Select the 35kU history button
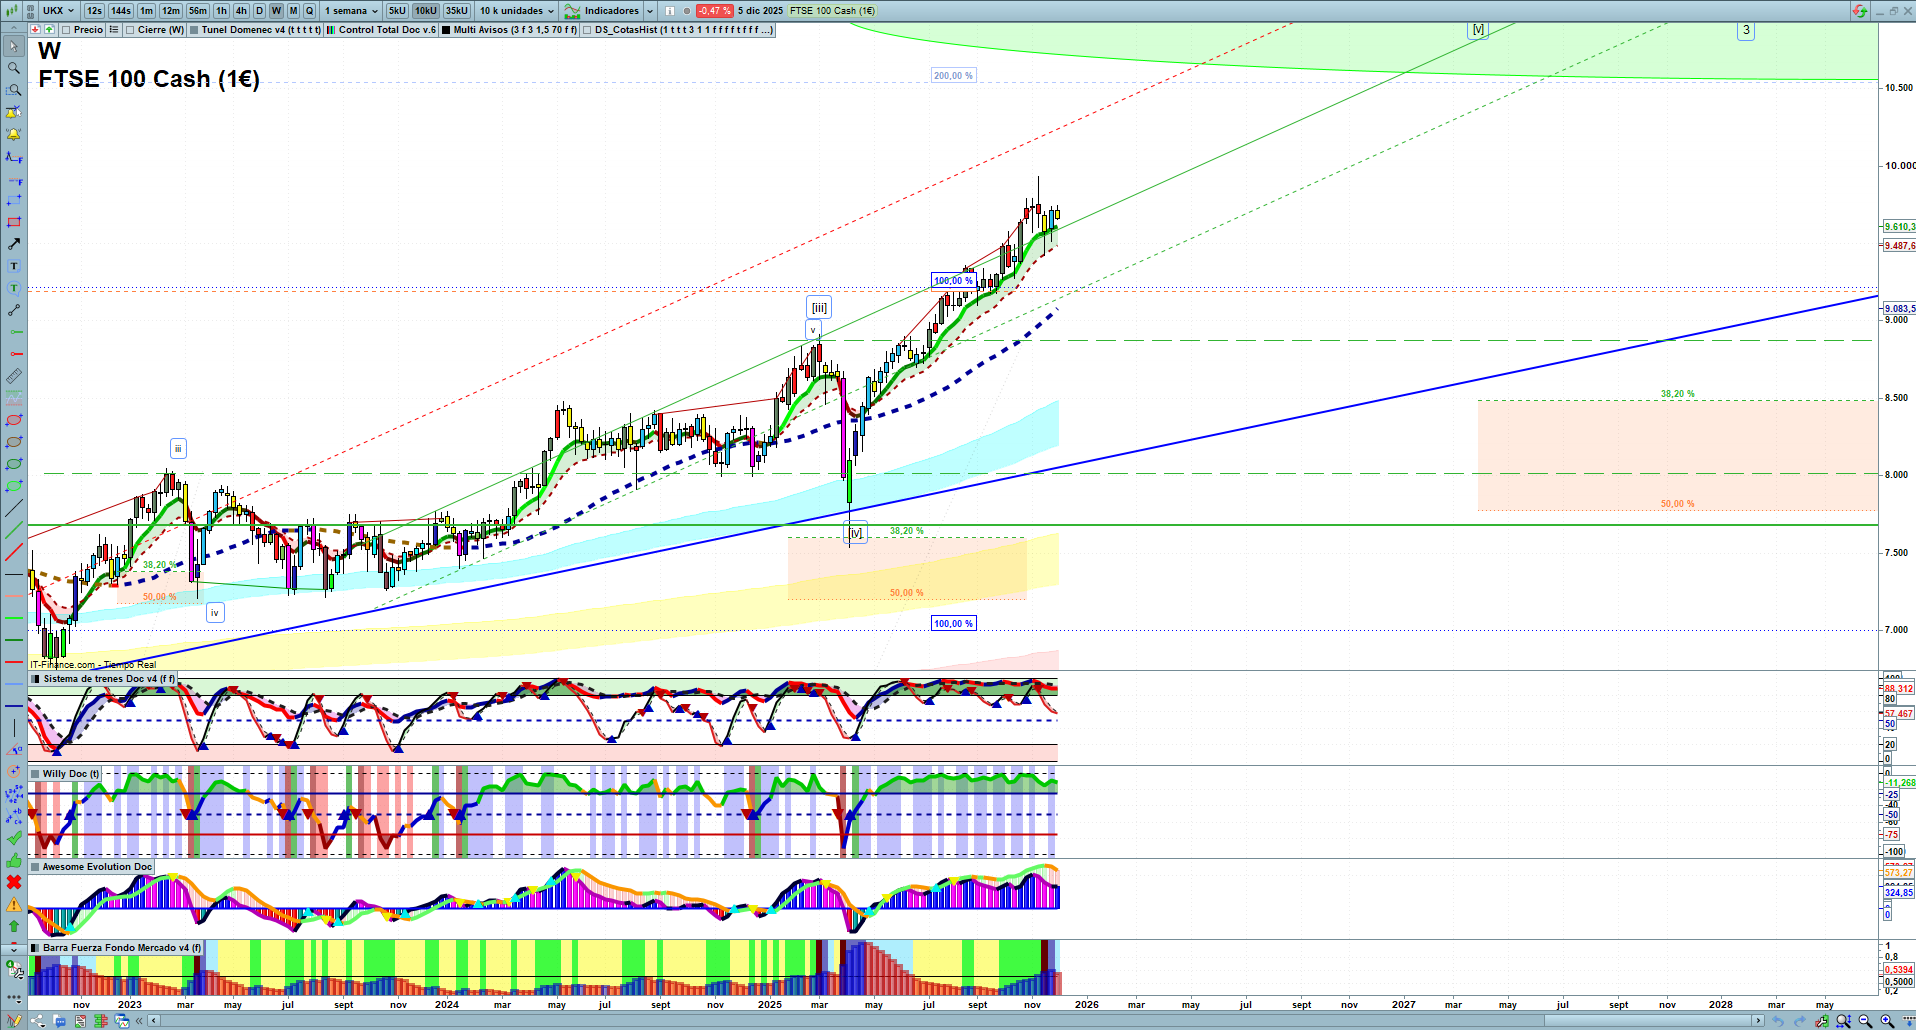The height and width of the screenshot is (1030, 1916). click(456, 11)
